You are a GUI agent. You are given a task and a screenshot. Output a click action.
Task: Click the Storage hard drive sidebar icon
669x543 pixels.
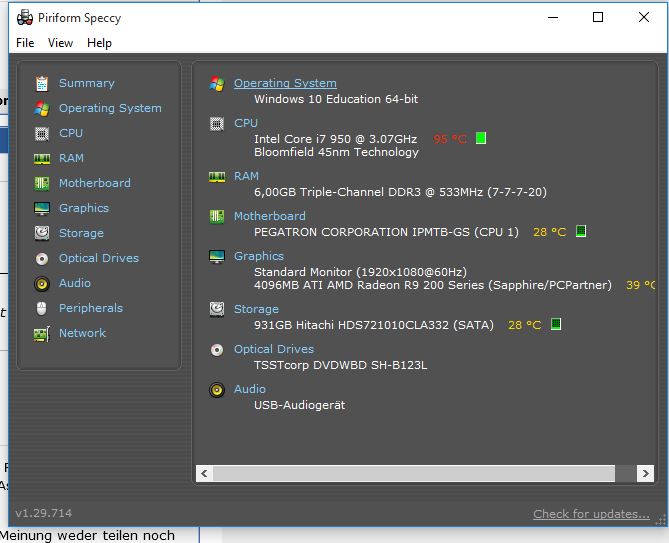click(x=42, y=233)
